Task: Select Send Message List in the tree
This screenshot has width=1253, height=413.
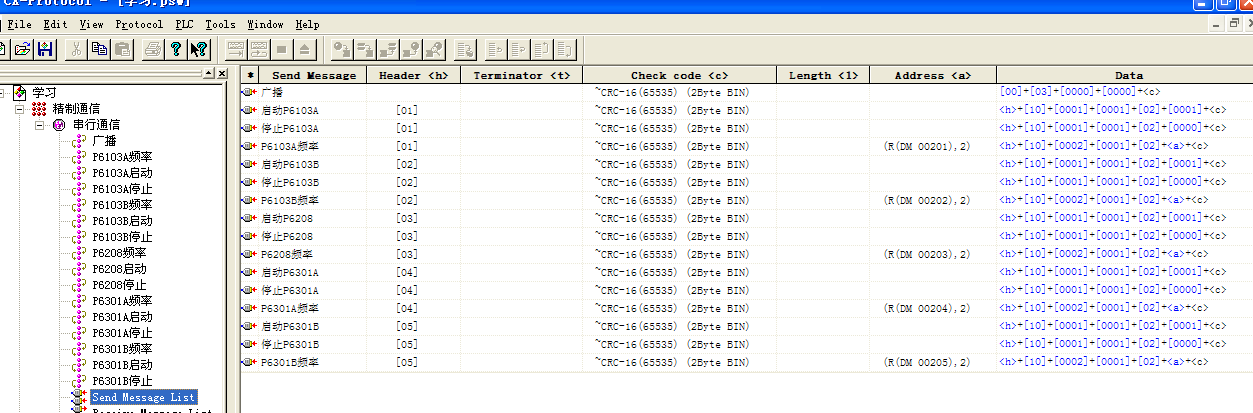Action: coord(143,397)
